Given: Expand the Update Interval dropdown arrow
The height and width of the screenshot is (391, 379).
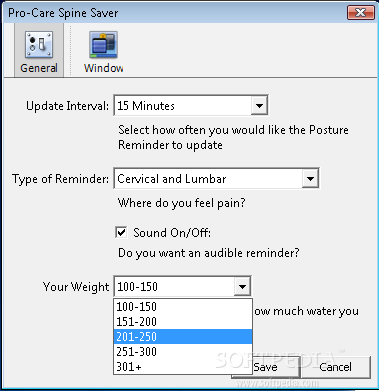Looking at the screenshot, I should (259, 106).
